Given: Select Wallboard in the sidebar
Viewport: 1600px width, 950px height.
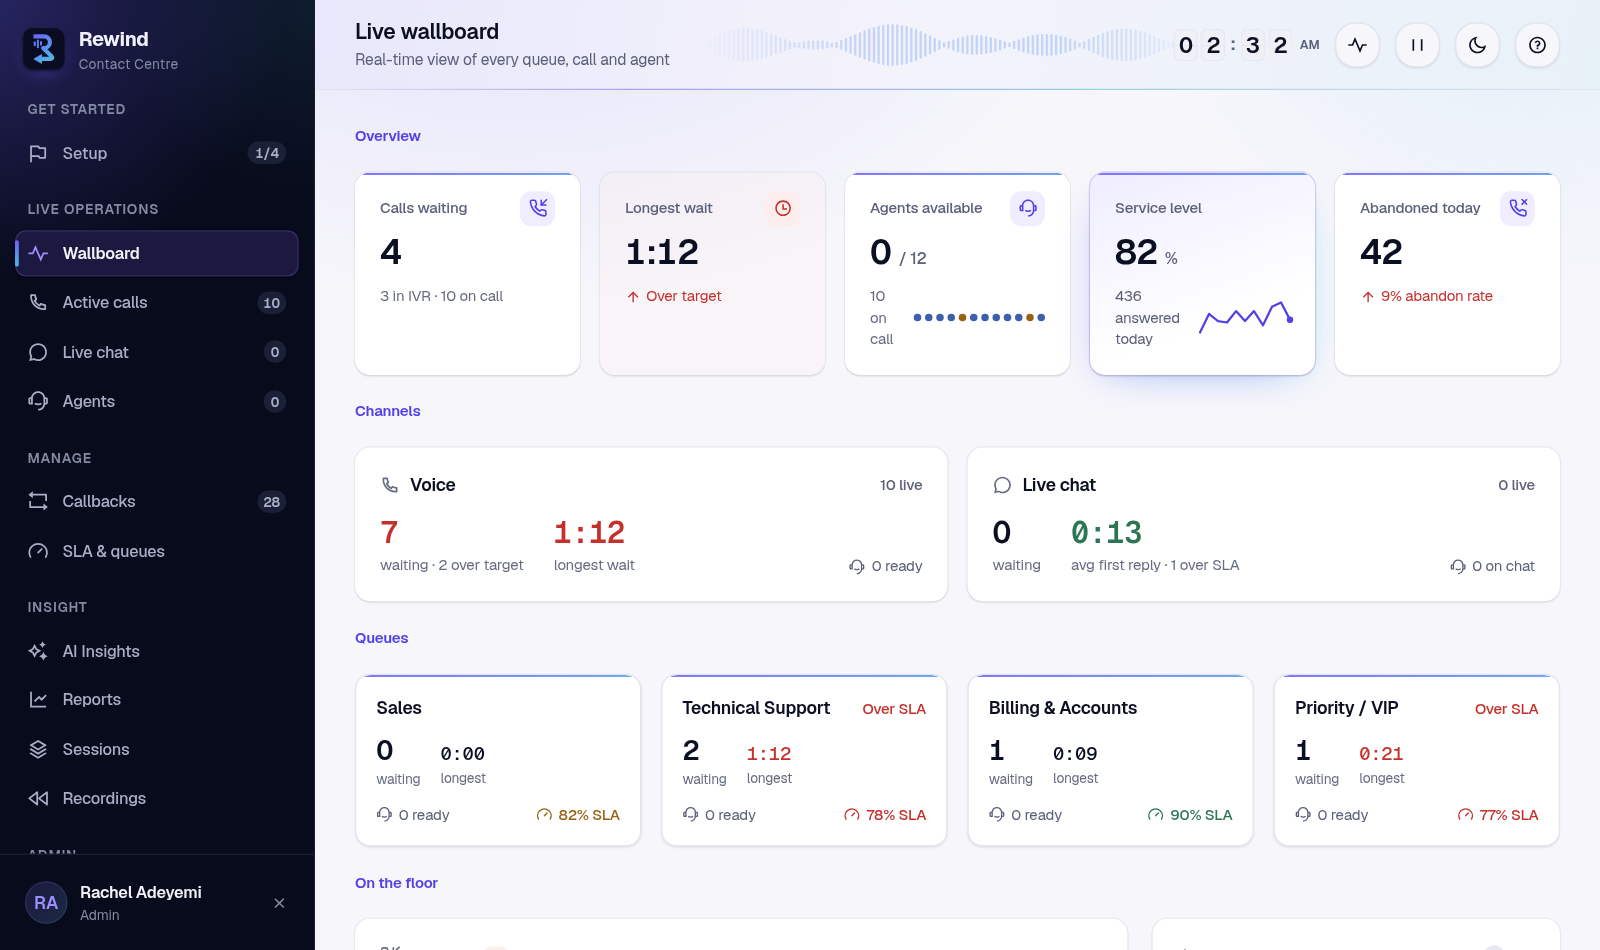Looking at the screenshot, I should point(157,253).
